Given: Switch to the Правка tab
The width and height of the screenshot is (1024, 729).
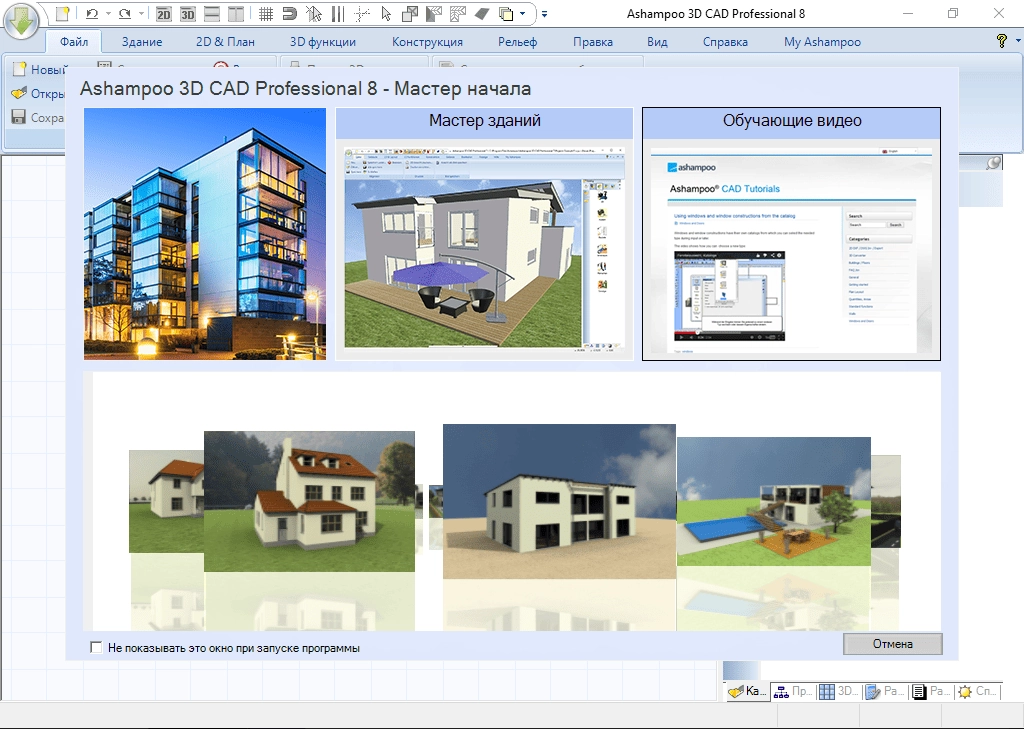Looking at the screenshot, I should [593, 42].
